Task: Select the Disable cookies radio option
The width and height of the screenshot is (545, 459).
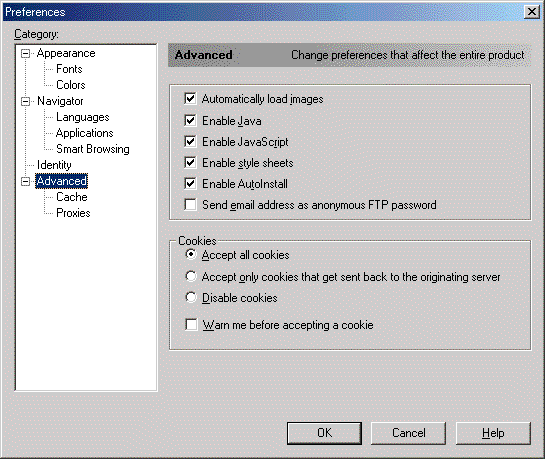Action: pos(190,297)
